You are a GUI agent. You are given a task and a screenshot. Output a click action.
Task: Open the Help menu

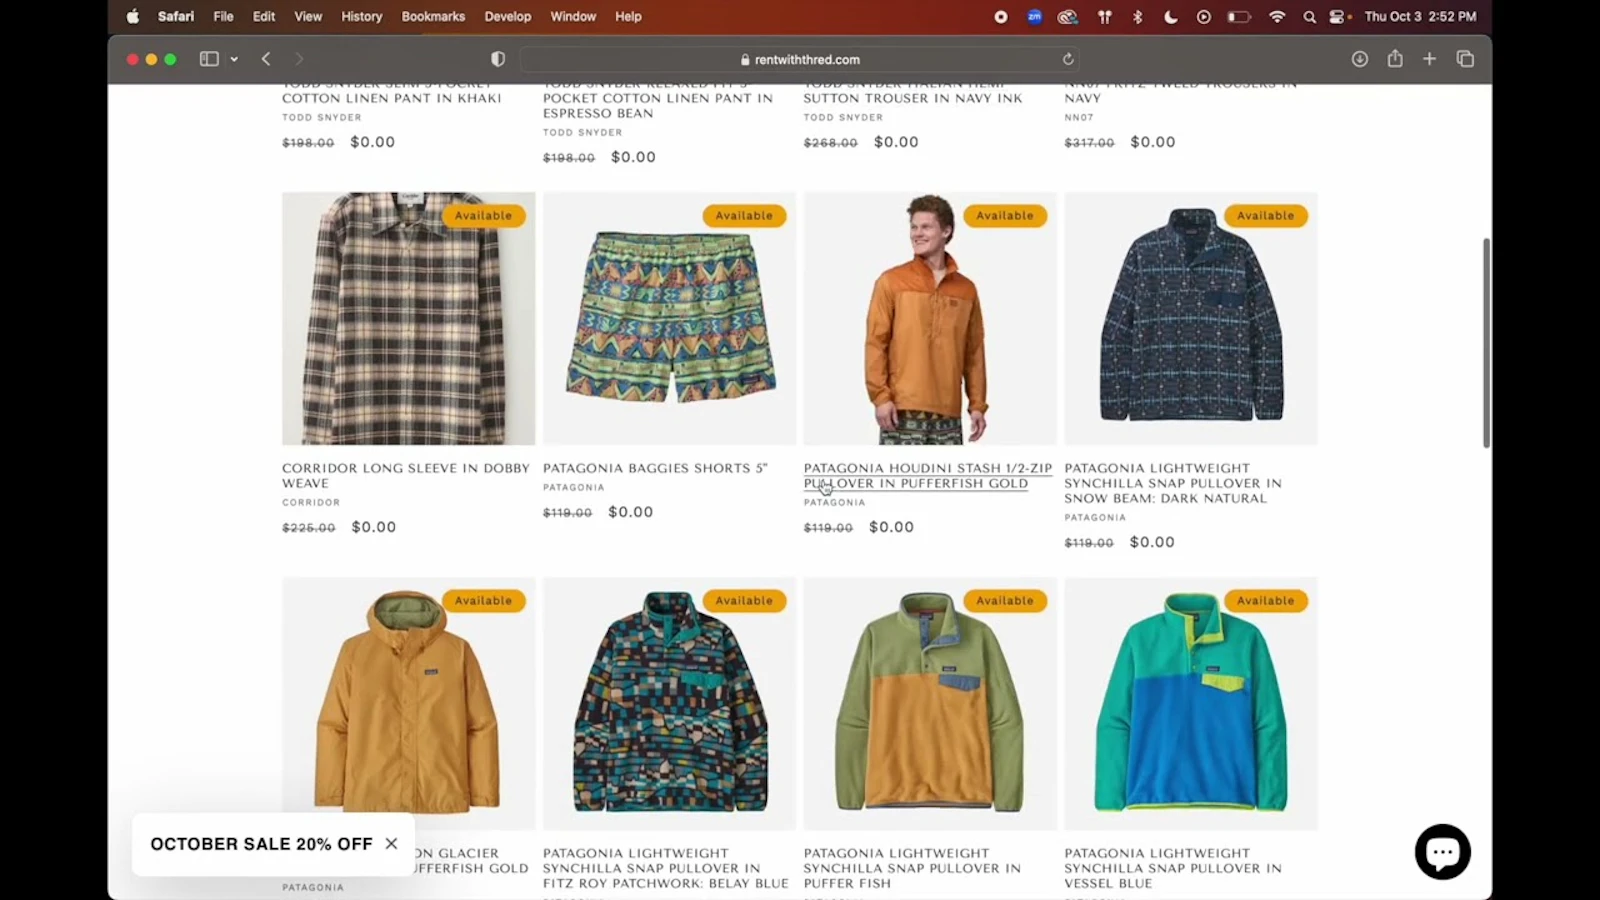pos(628,16)
